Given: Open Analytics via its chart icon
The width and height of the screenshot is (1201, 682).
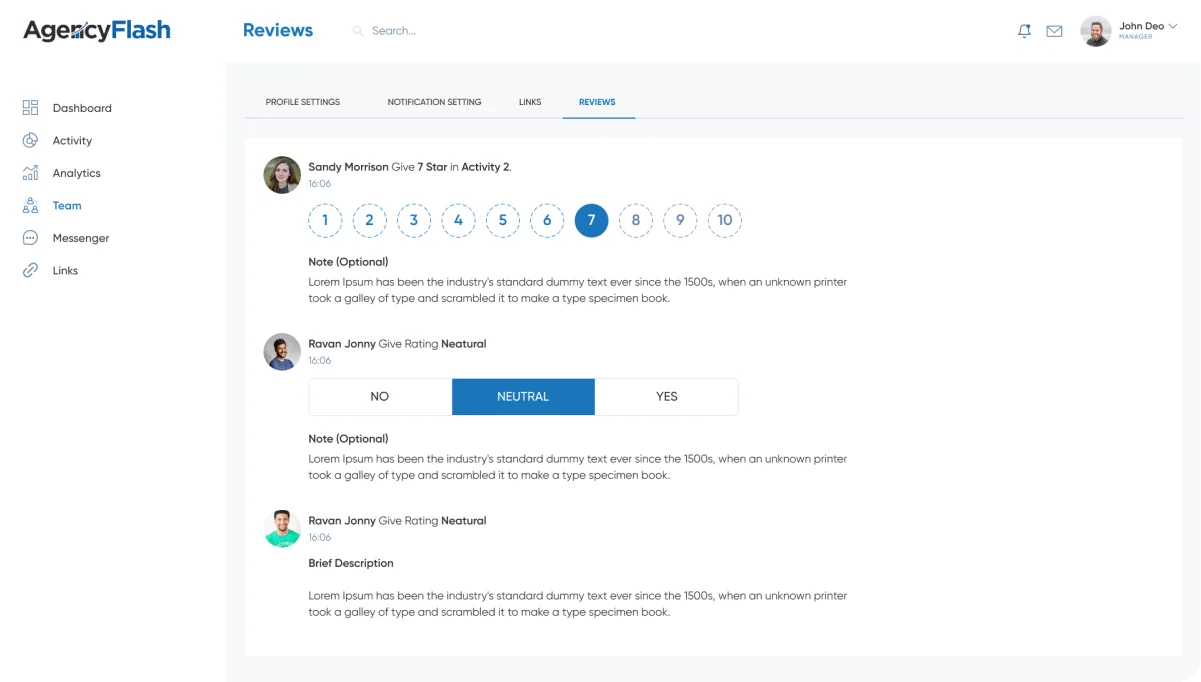Looking at the screenshot, I should [x=30, y=173].
